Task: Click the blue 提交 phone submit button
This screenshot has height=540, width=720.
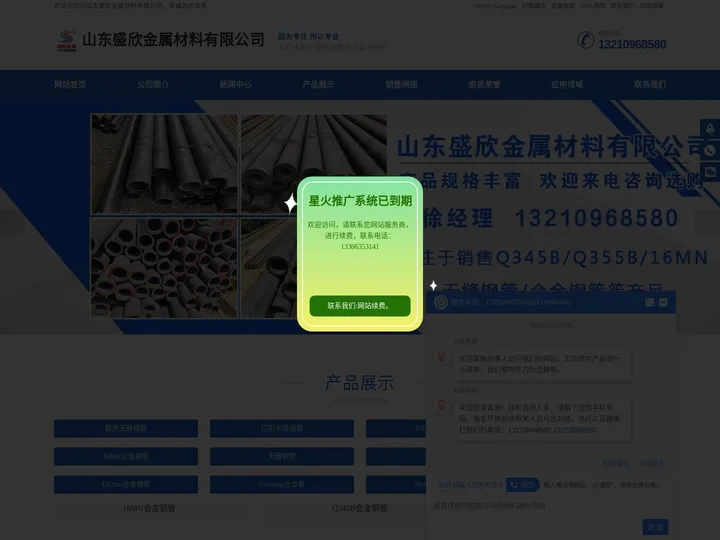Action: 523,485
